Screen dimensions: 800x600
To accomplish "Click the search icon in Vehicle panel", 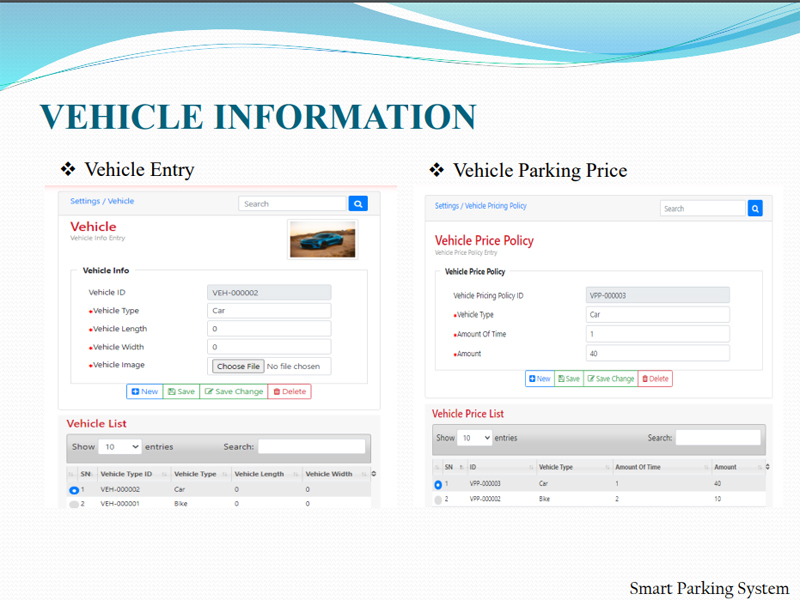I will point(358,203).
